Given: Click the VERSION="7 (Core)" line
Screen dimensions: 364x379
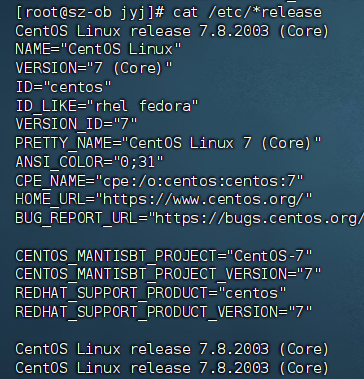Looking at the screenshot, I should click(x=94, y=68).
